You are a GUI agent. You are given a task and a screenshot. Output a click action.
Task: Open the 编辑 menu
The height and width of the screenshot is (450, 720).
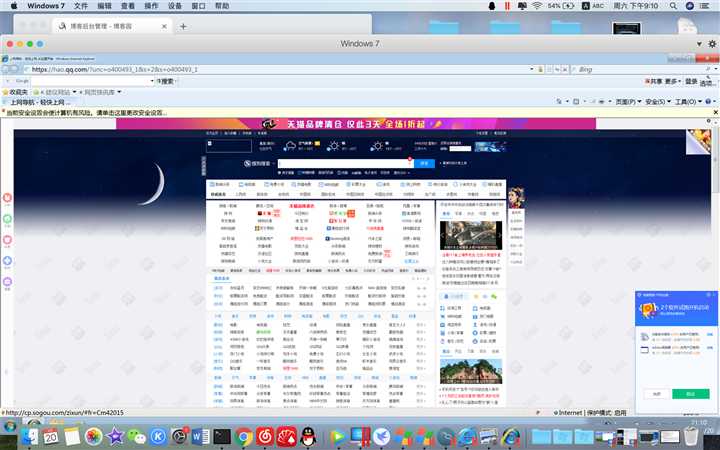click(x=105, y=6)
